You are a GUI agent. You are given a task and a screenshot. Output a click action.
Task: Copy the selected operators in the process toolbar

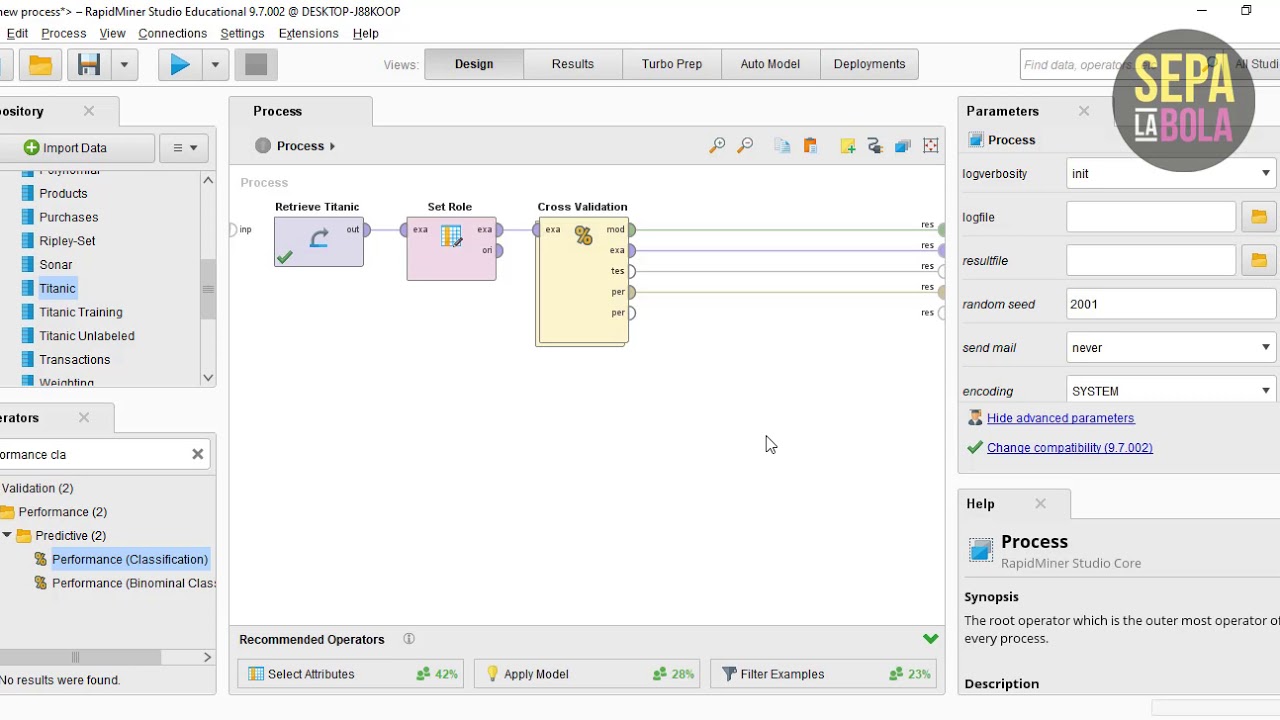pos(782,146)
